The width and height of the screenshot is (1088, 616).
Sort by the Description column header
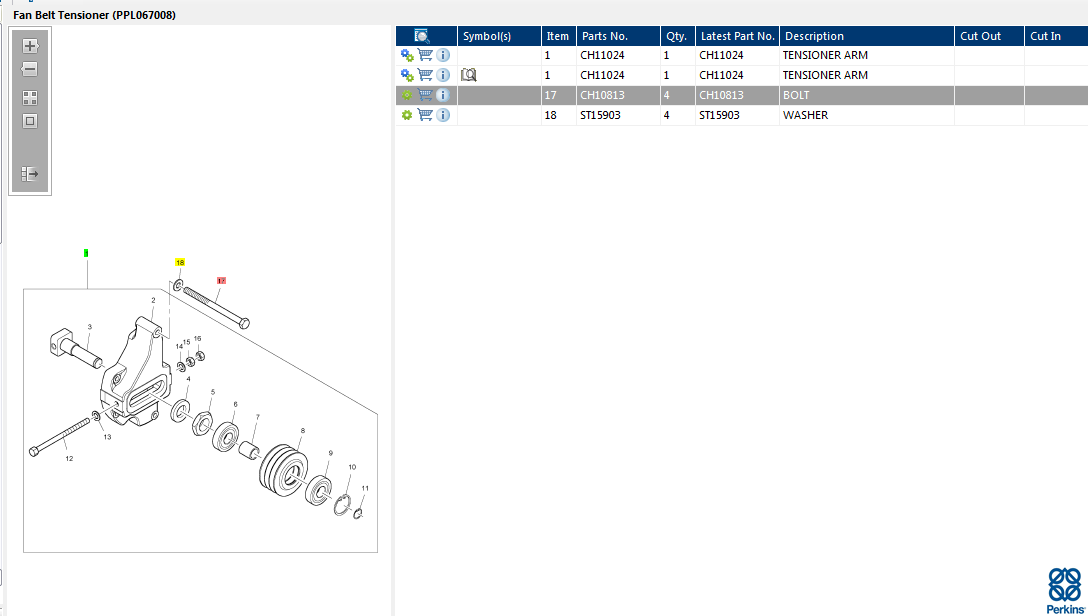tap(867, 36)
